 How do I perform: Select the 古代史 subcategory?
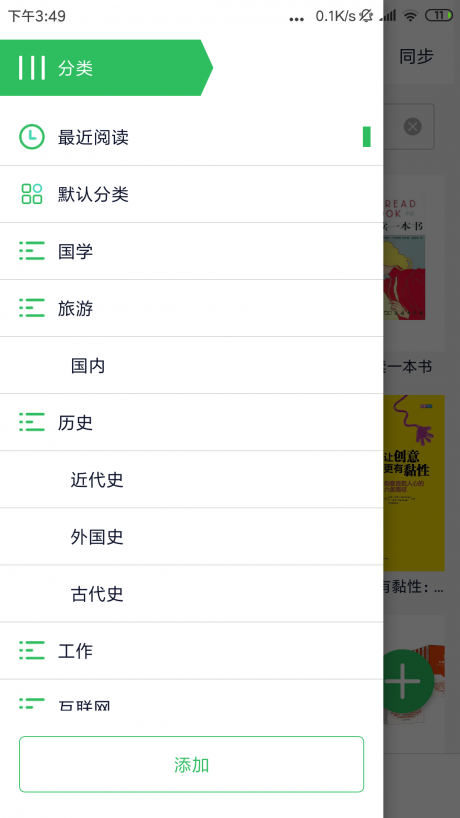(191, 594)
